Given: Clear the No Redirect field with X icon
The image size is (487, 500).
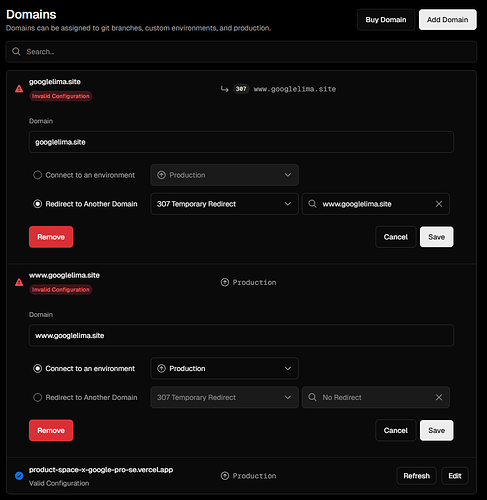Looking at the screenshot, I should (439, 397).
